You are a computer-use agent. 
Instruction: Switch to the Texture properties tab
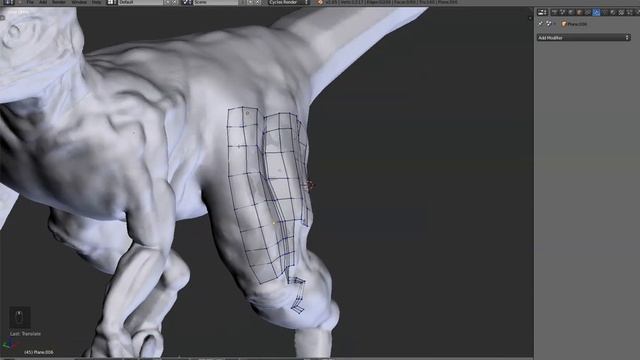pos(621,13)
